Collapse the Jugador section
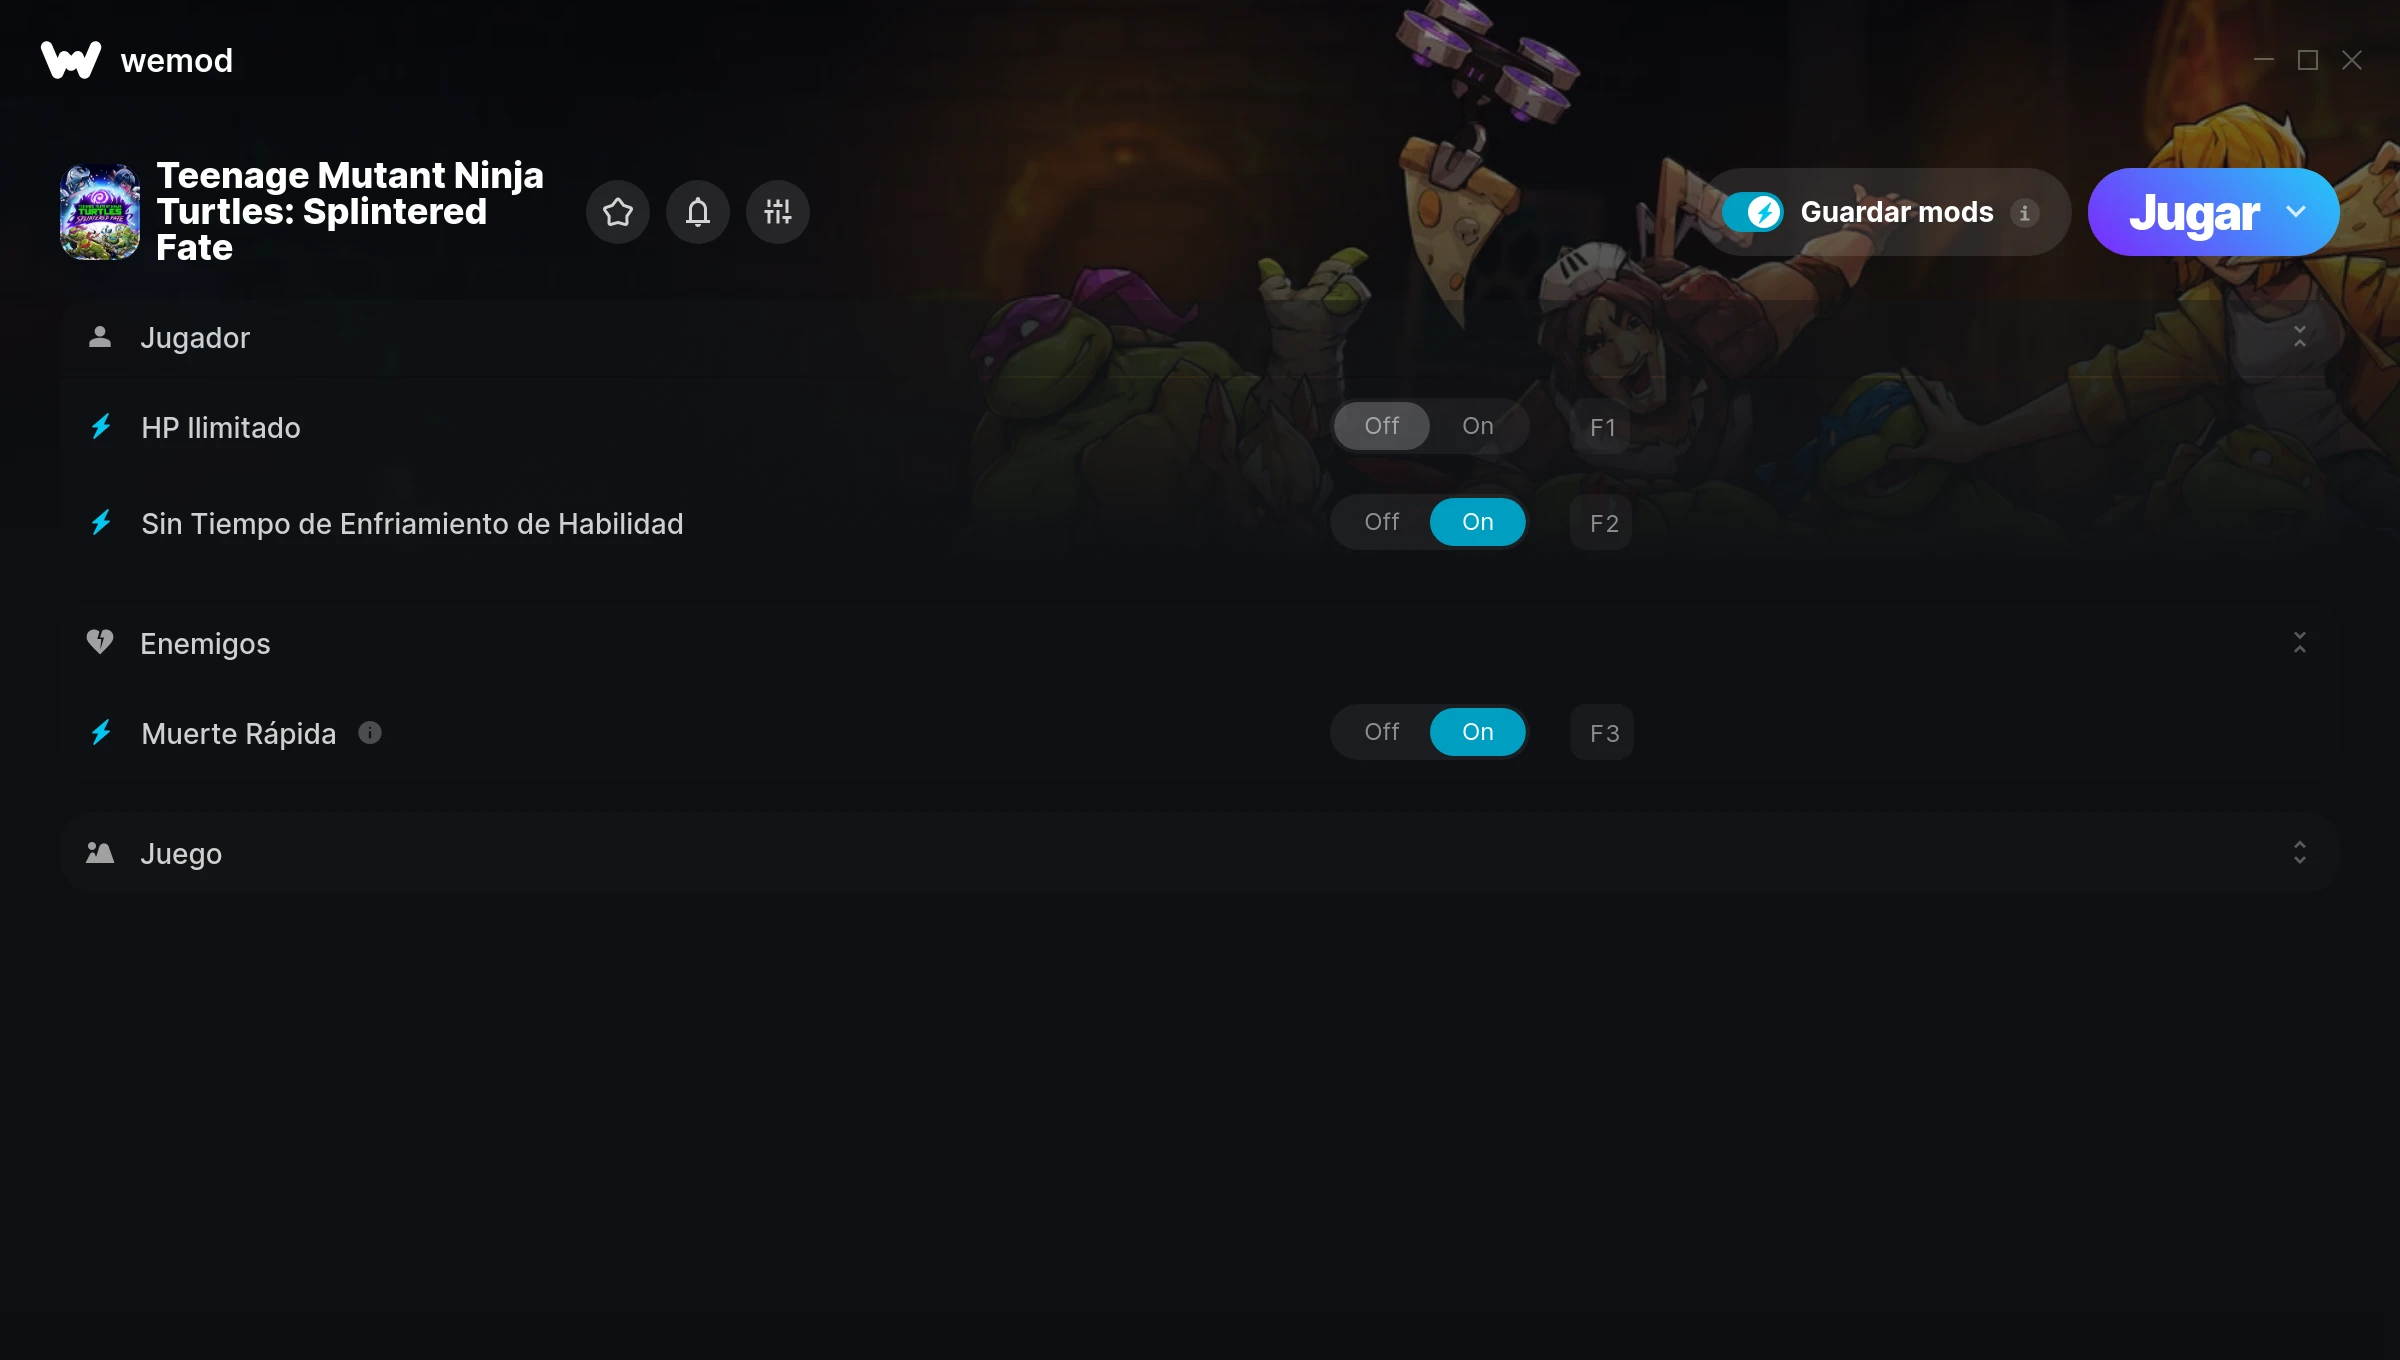 point(2300,337)
